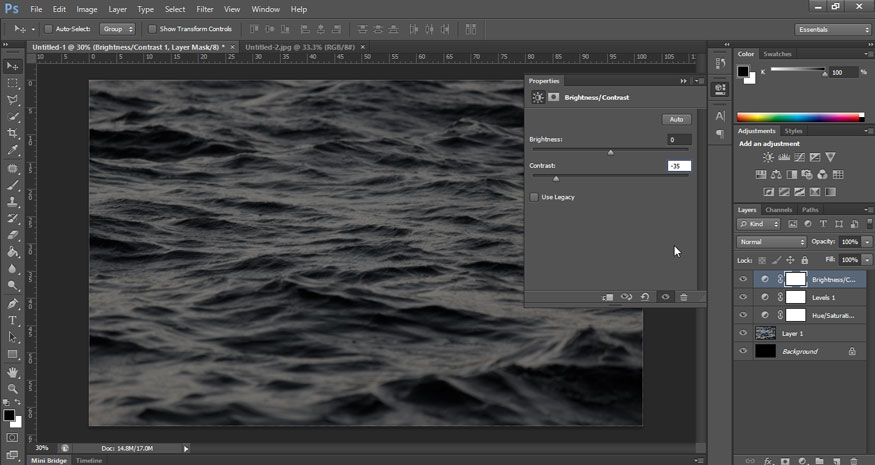Collapse the Properties panel with double arrows

pos(684,81)
